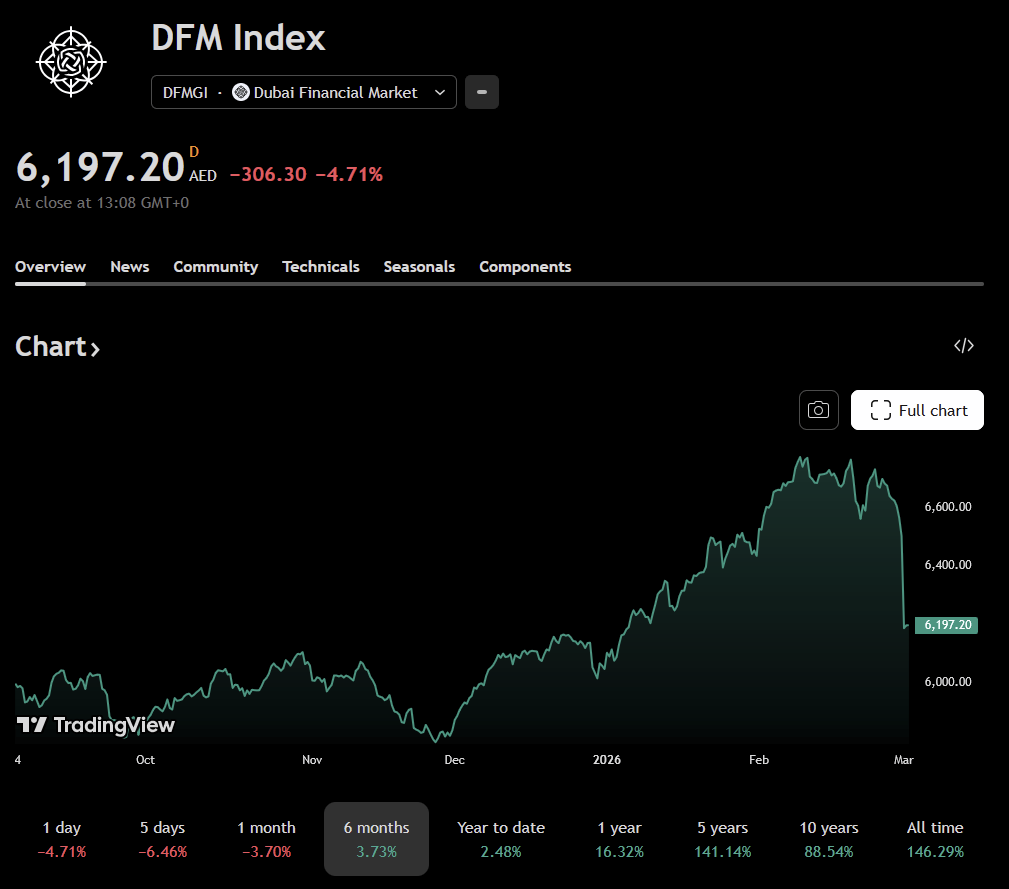Click the Oct label on time axis
This screenshot has width=1009, height=889.
[145, 760]
